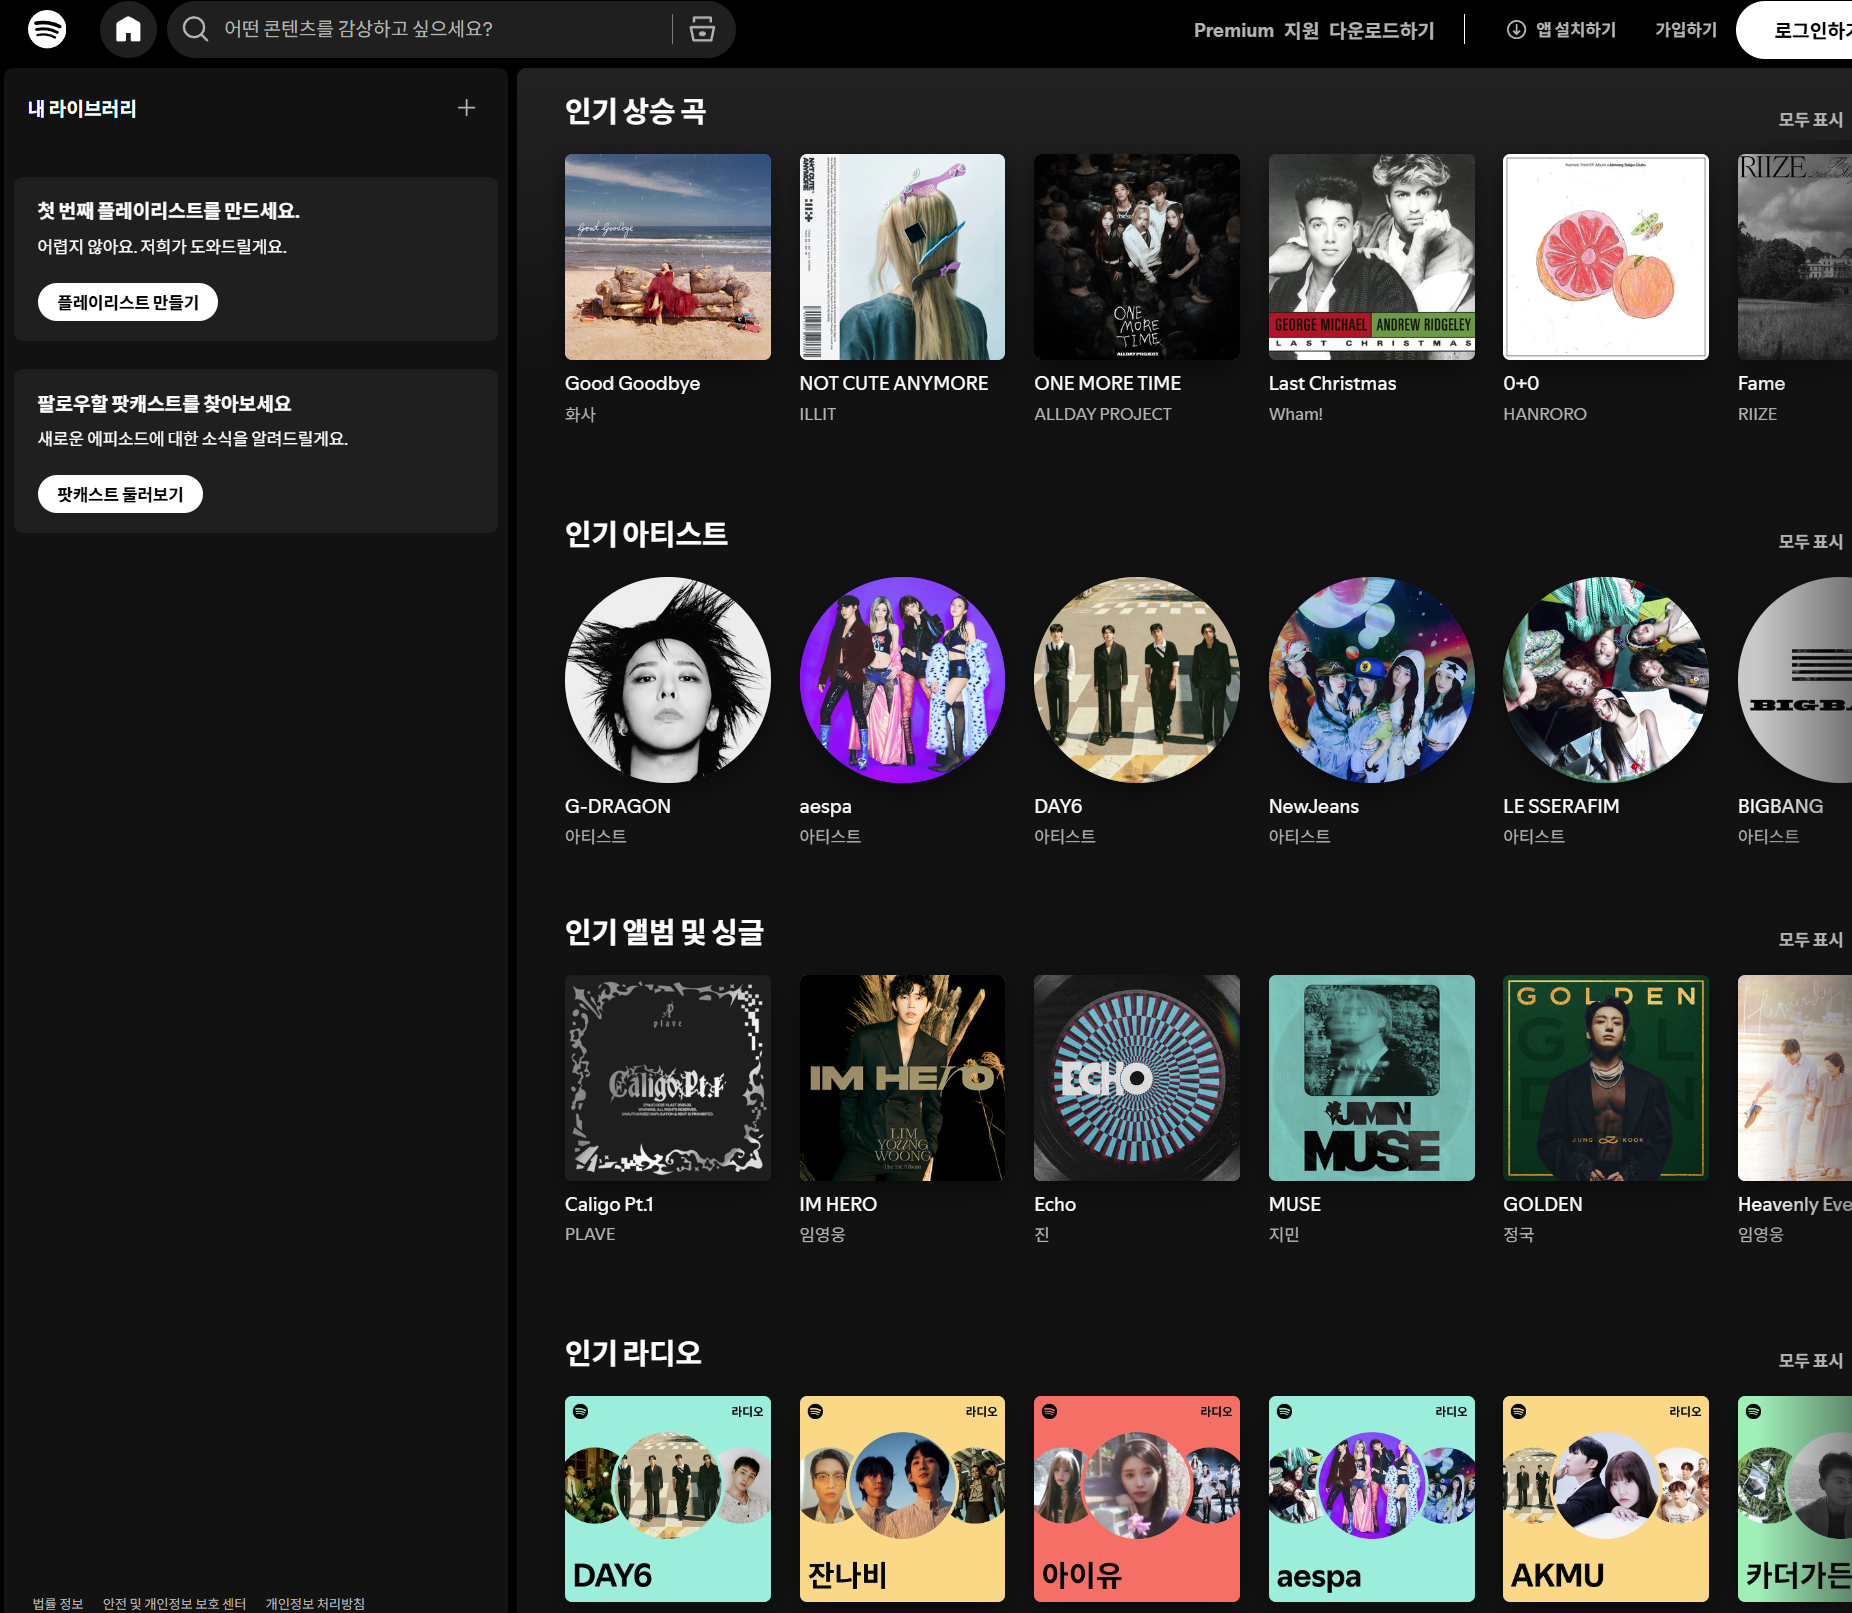Show all in 인기 아티스트 section

pos(1810,542)
